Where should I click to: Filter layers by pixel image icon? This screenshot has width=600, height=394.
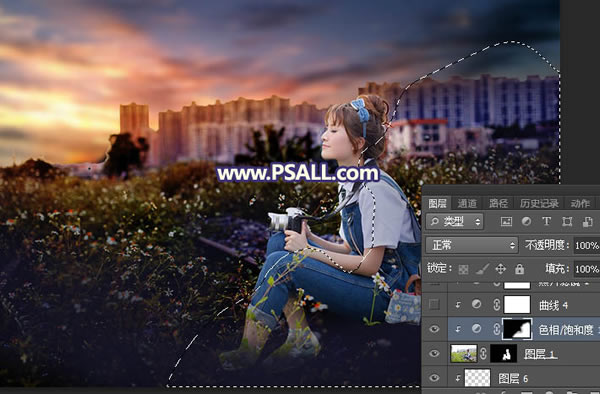(506, 221)
